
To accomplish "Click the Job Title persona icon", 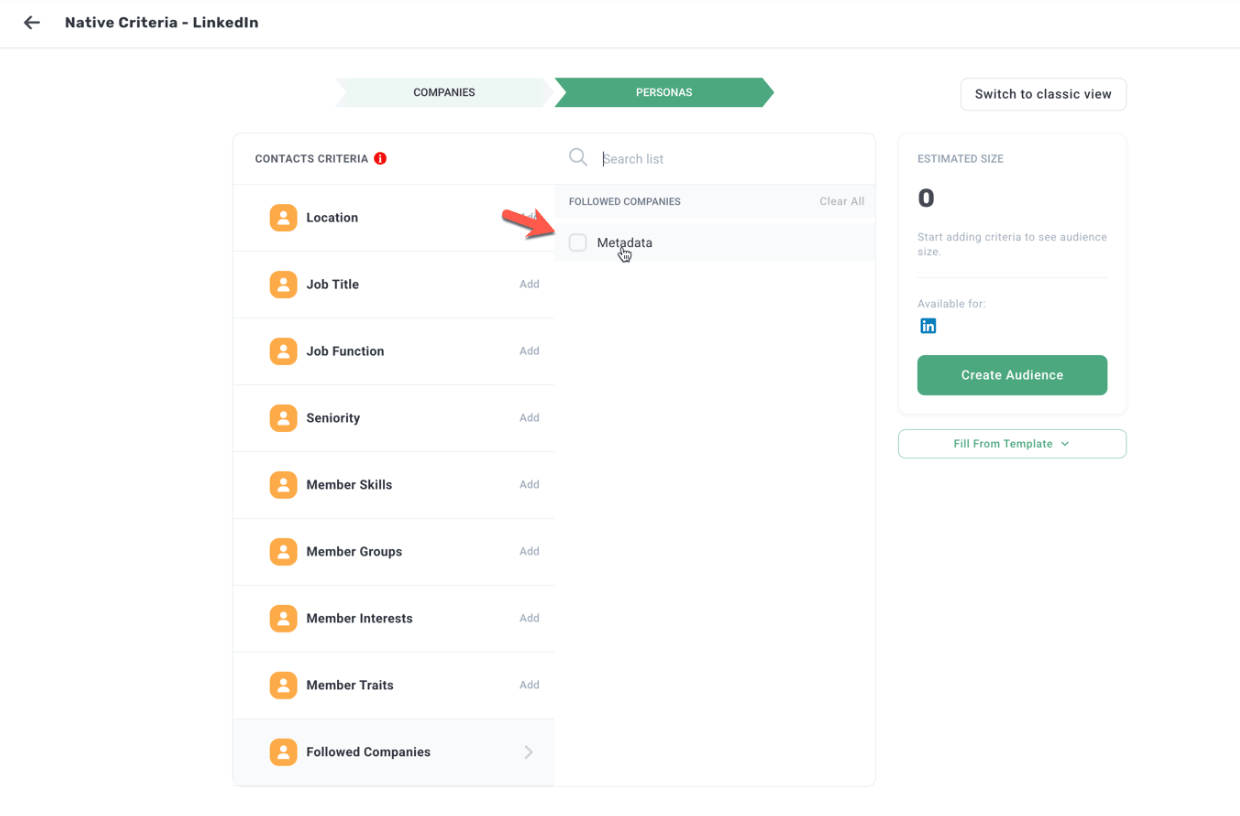I will click(283, 285).
